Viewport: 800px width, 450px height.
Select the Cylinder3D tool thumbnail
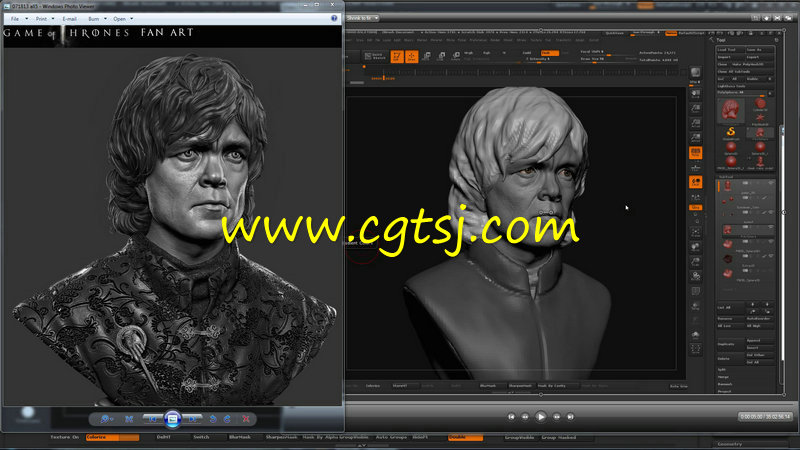pos(760,104)
